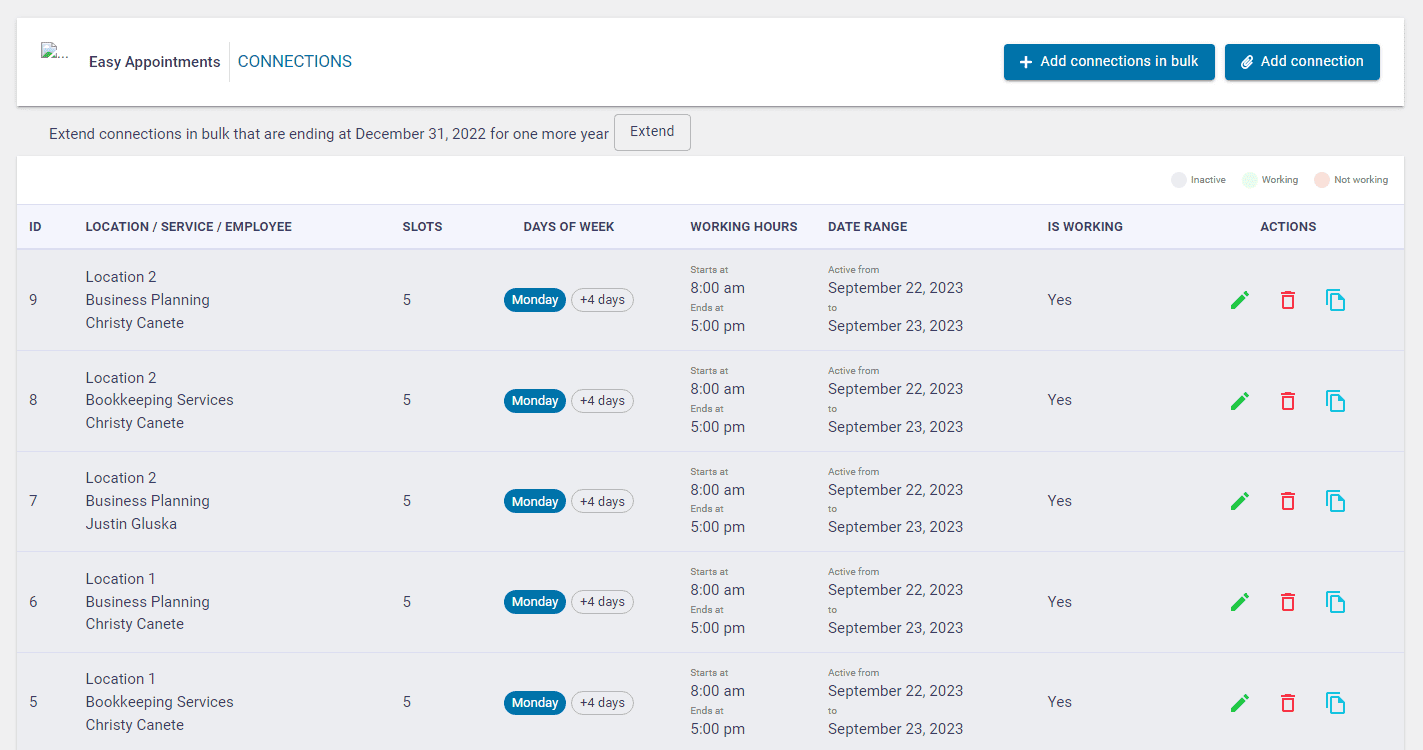Click the Add connections in bulk button
The width and height of the screenshot is (1423, 750).
(x=1109, y=62)
